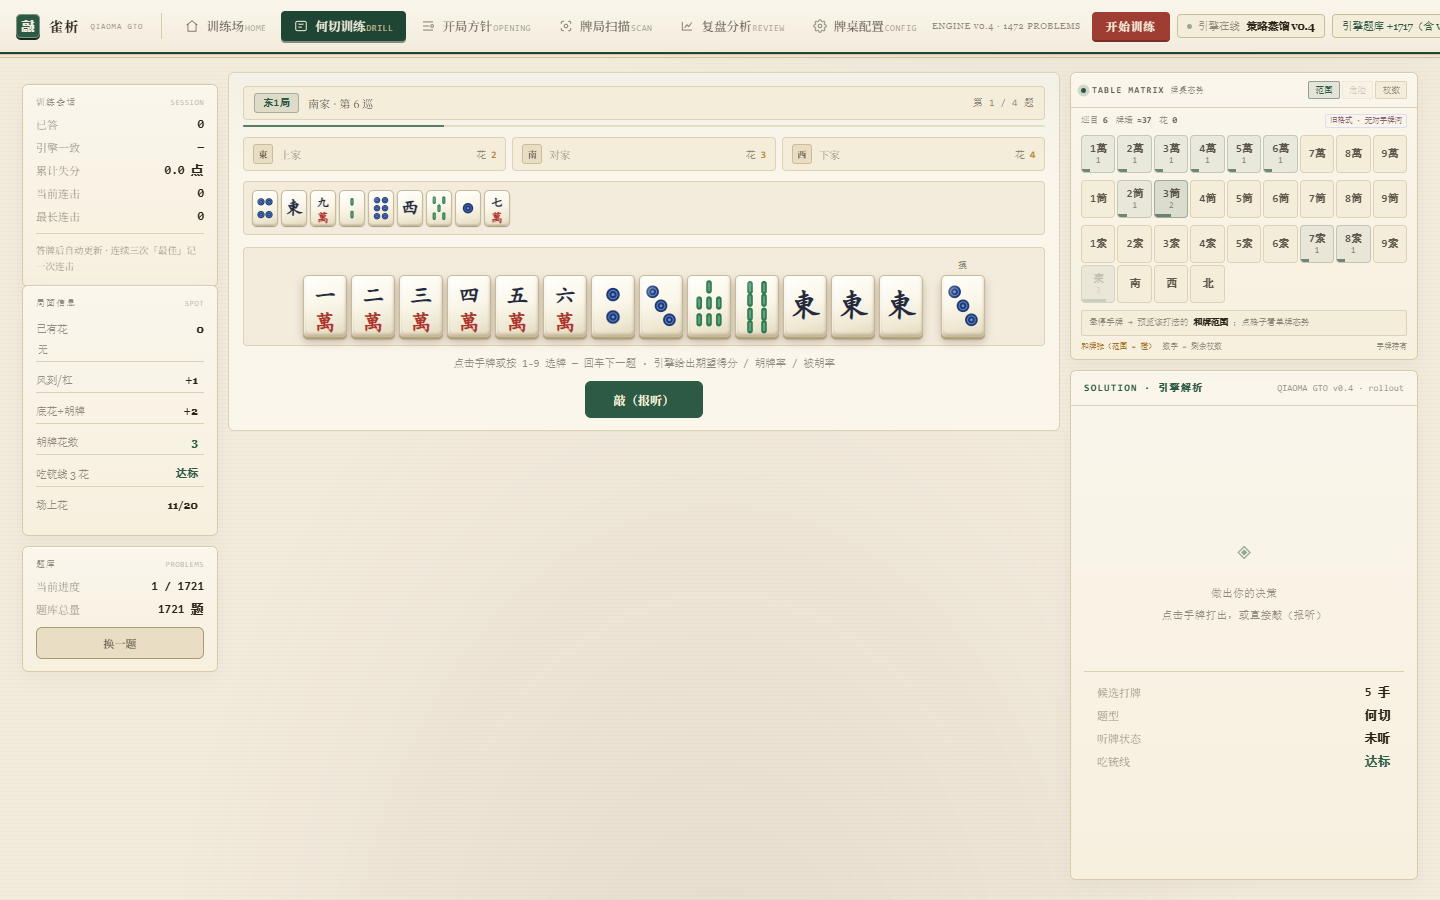Open the 复盘分析 Review tab

click(x=732, y=27)
